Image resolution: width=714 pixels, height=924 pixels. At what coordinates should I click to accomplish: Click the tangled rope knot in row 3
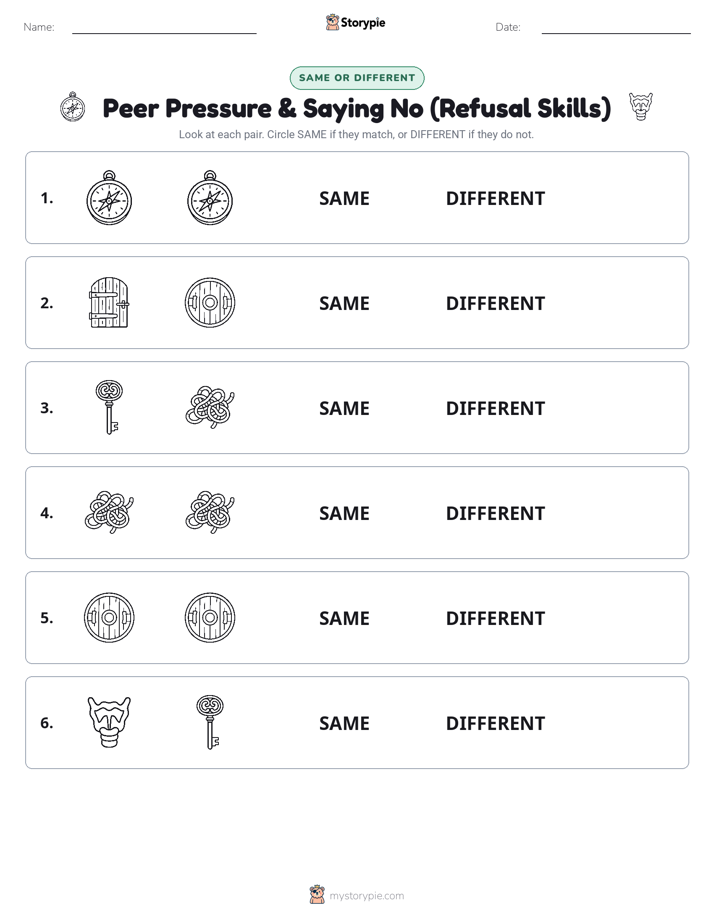click(x=210, y=408)
